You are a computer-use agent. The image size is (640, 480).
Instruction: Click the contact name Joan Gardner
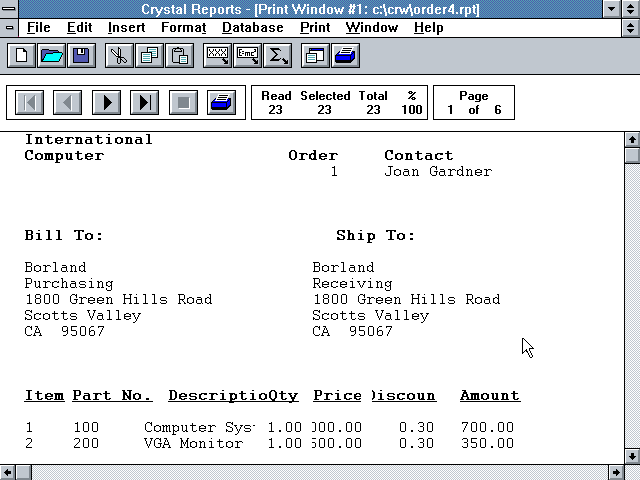click(438, 171)
